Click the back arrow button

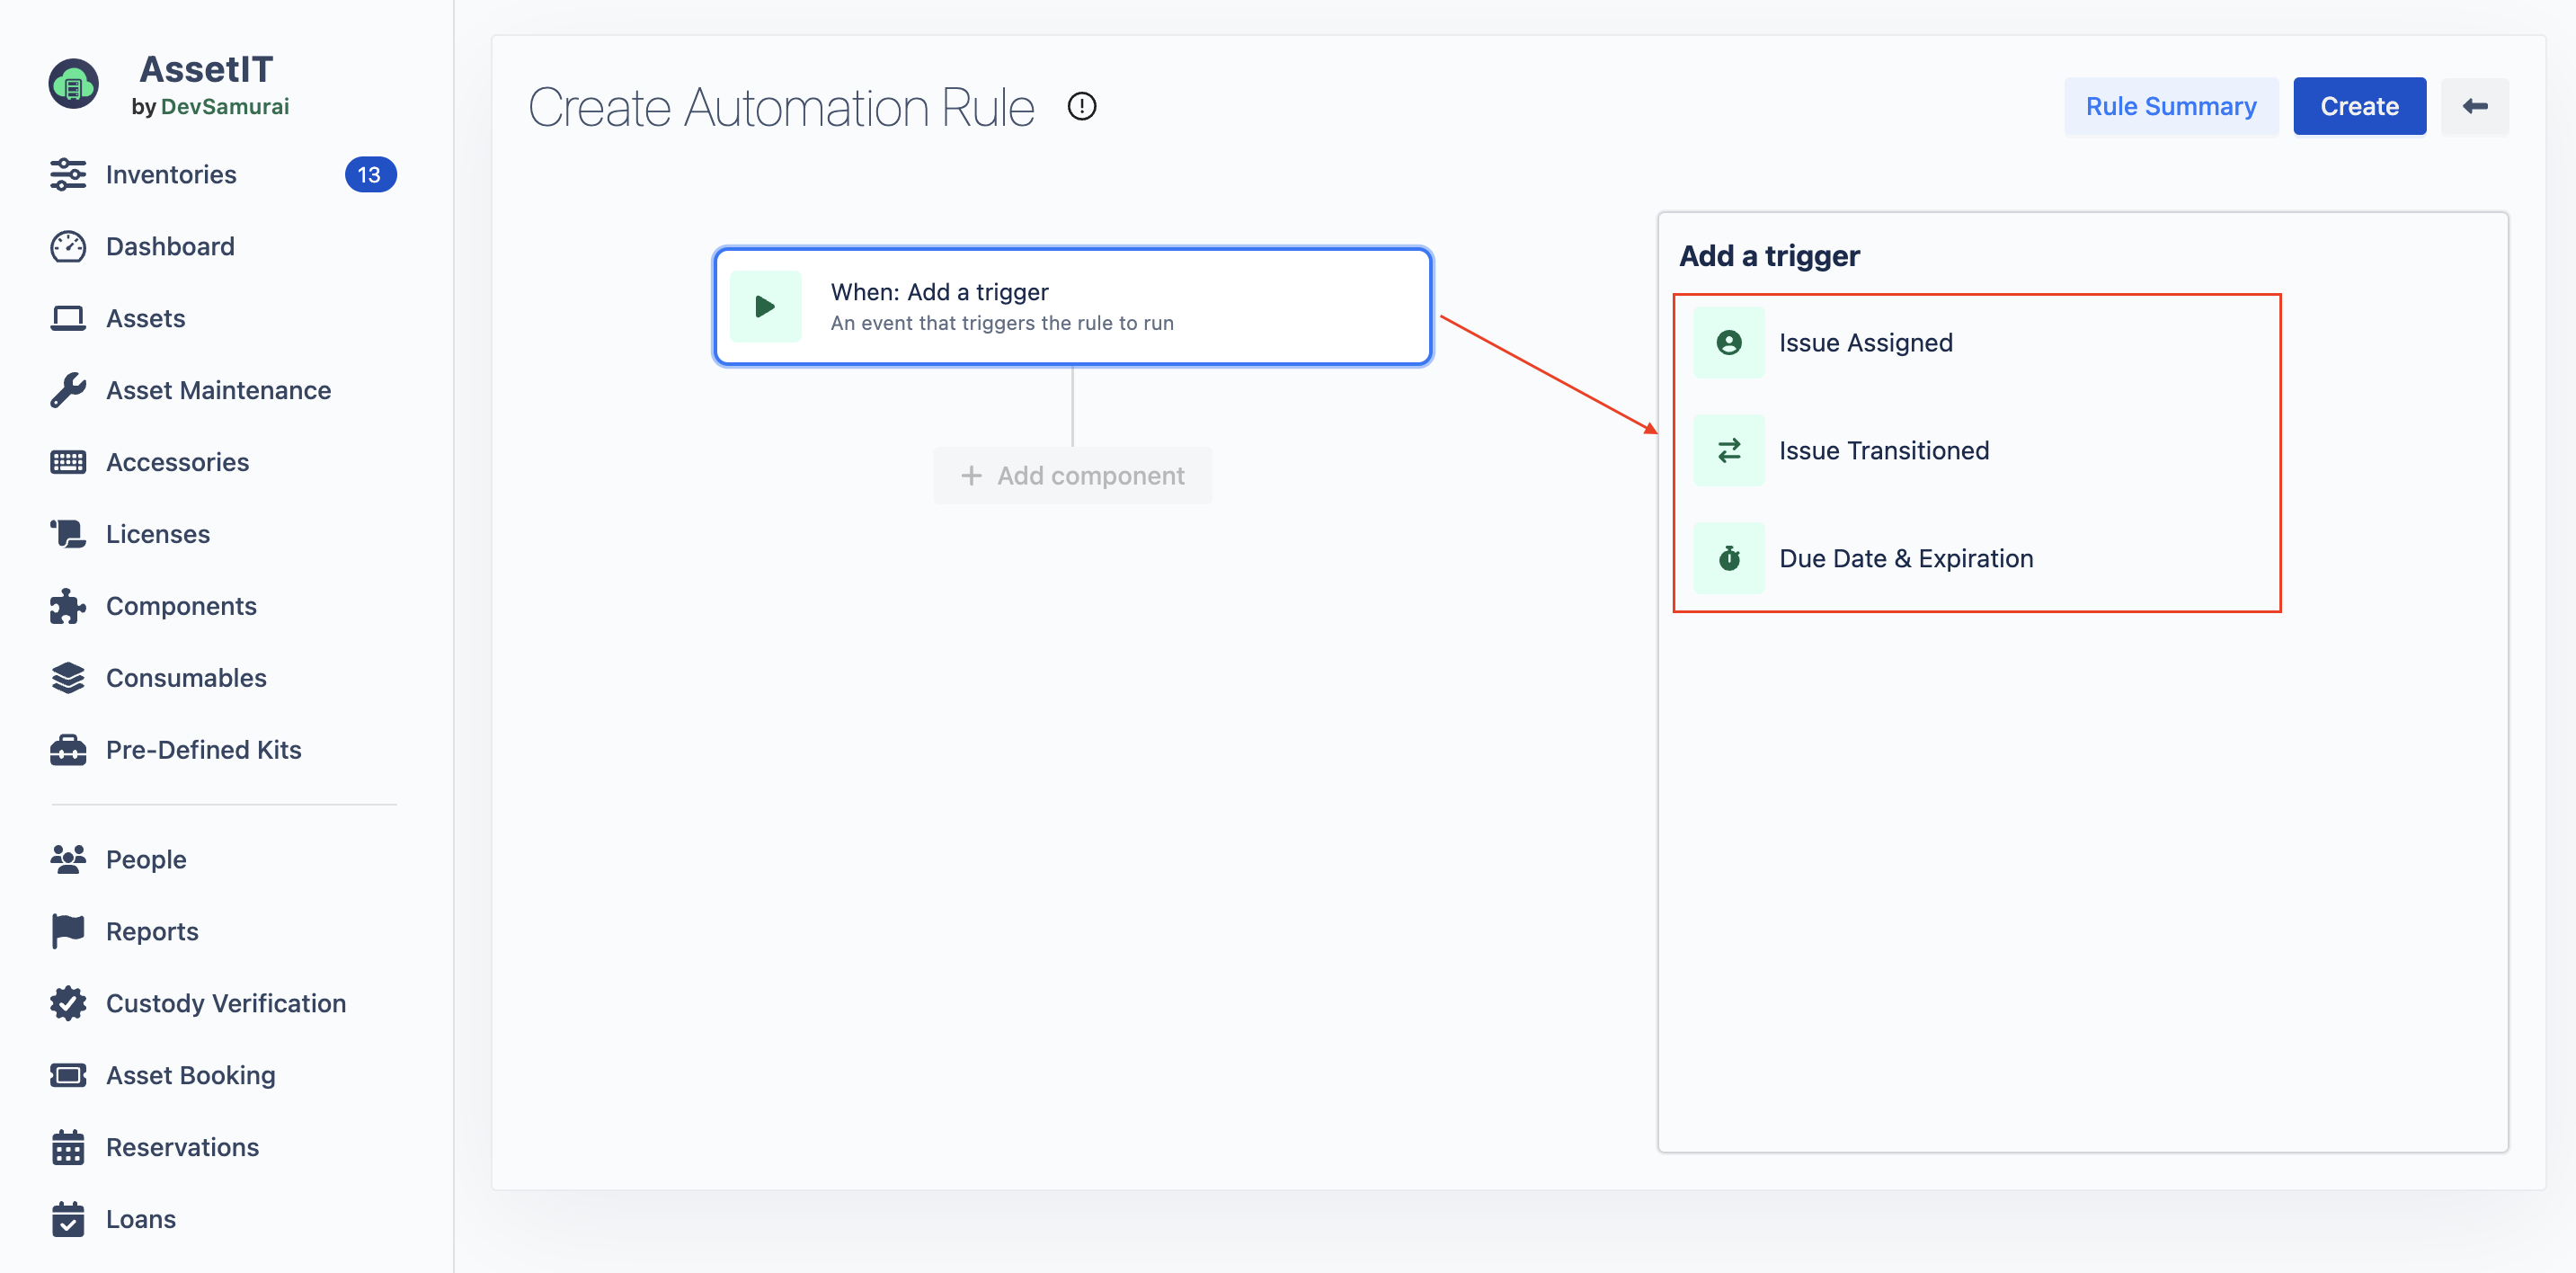[2474, 106]
